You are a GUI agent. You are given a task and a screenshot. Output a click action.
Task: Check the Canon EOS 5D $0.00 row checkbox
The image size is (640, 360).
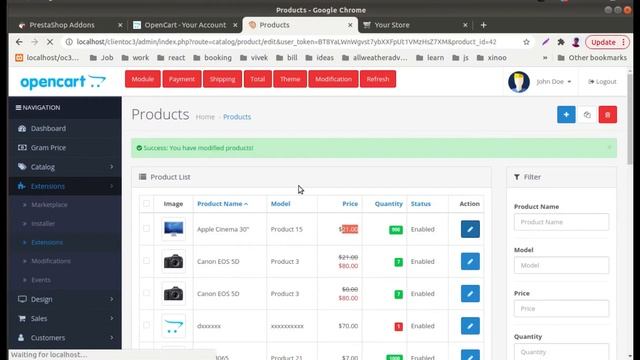pyautogui.click(x=146, y=293)
